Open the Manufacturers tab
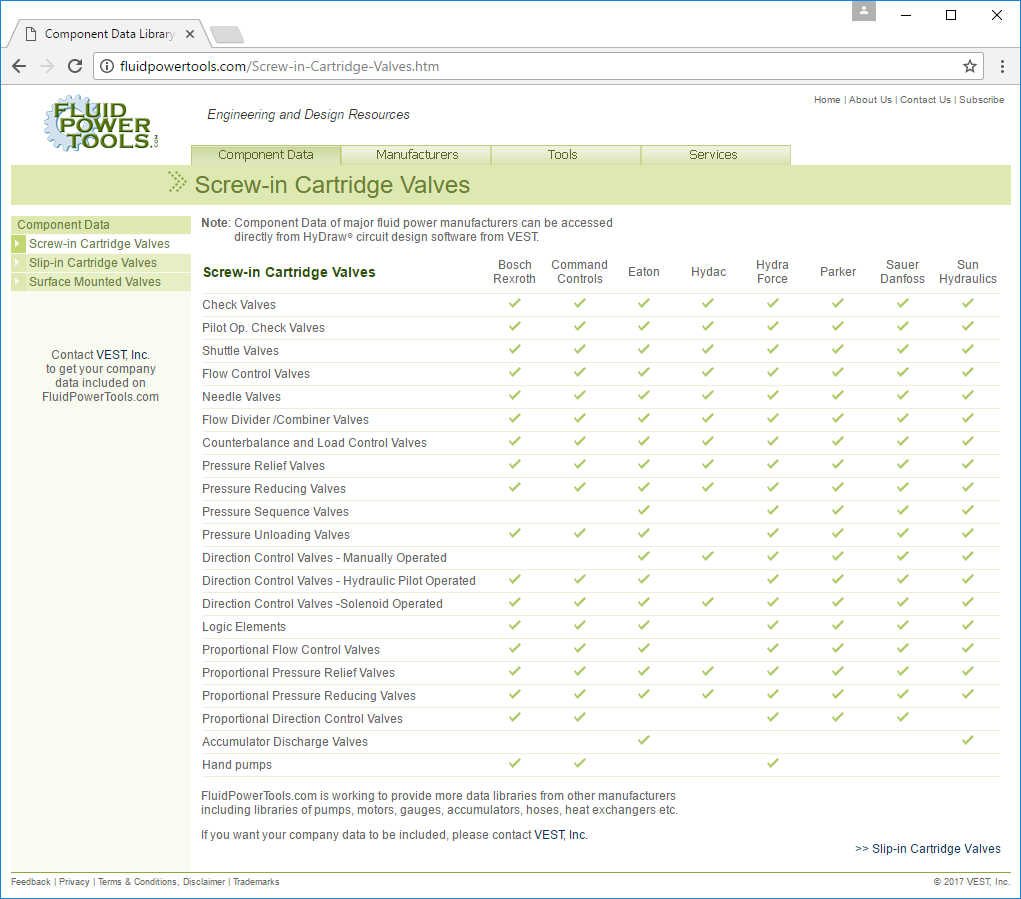 coord(417,155)
